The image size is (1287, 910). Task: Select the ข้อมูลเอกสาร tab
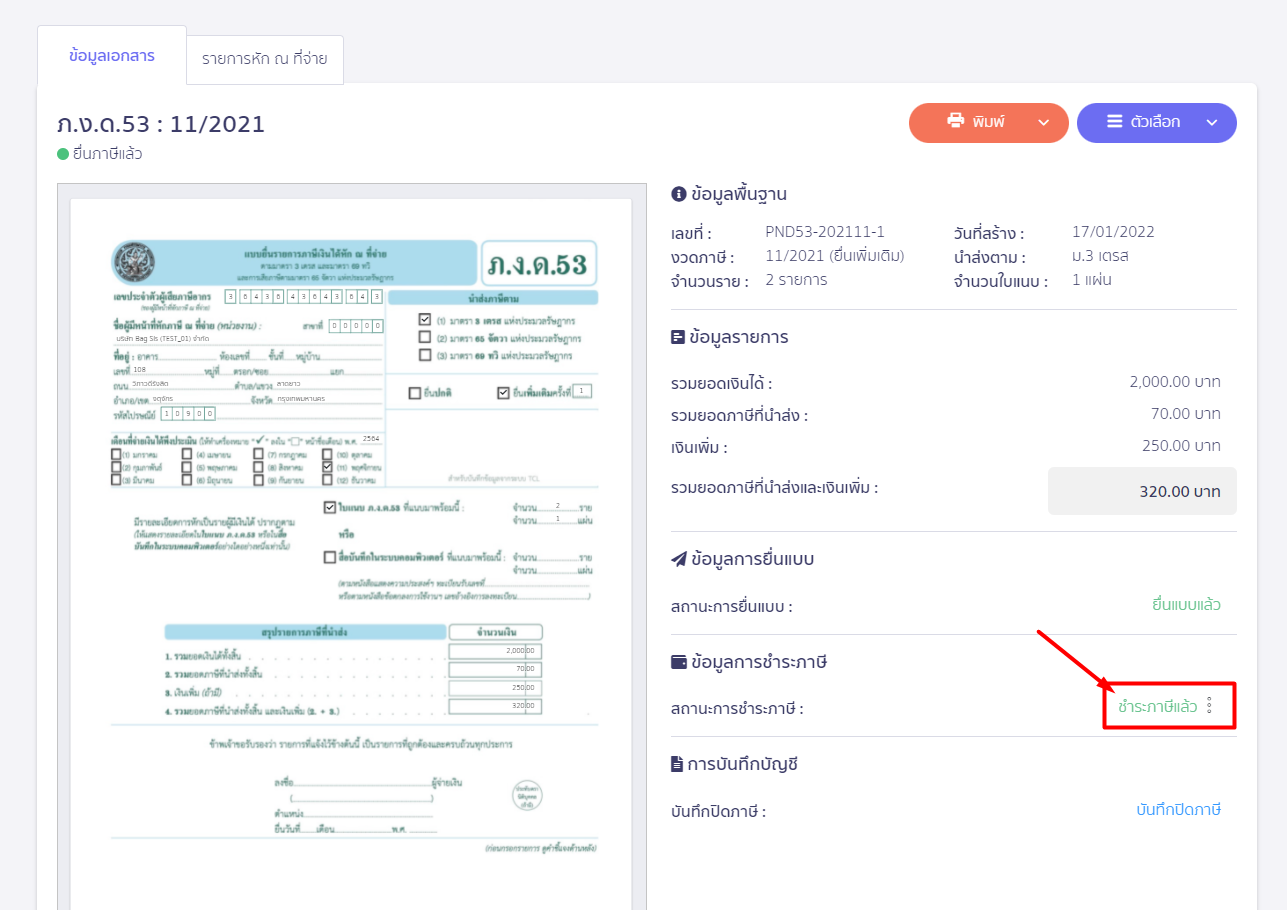(x=112, y=56)
